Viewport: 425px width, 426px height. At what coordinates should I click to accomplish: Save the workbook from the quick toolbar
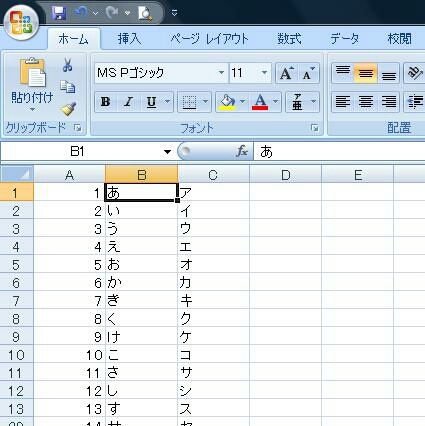[x=59, y=13]
